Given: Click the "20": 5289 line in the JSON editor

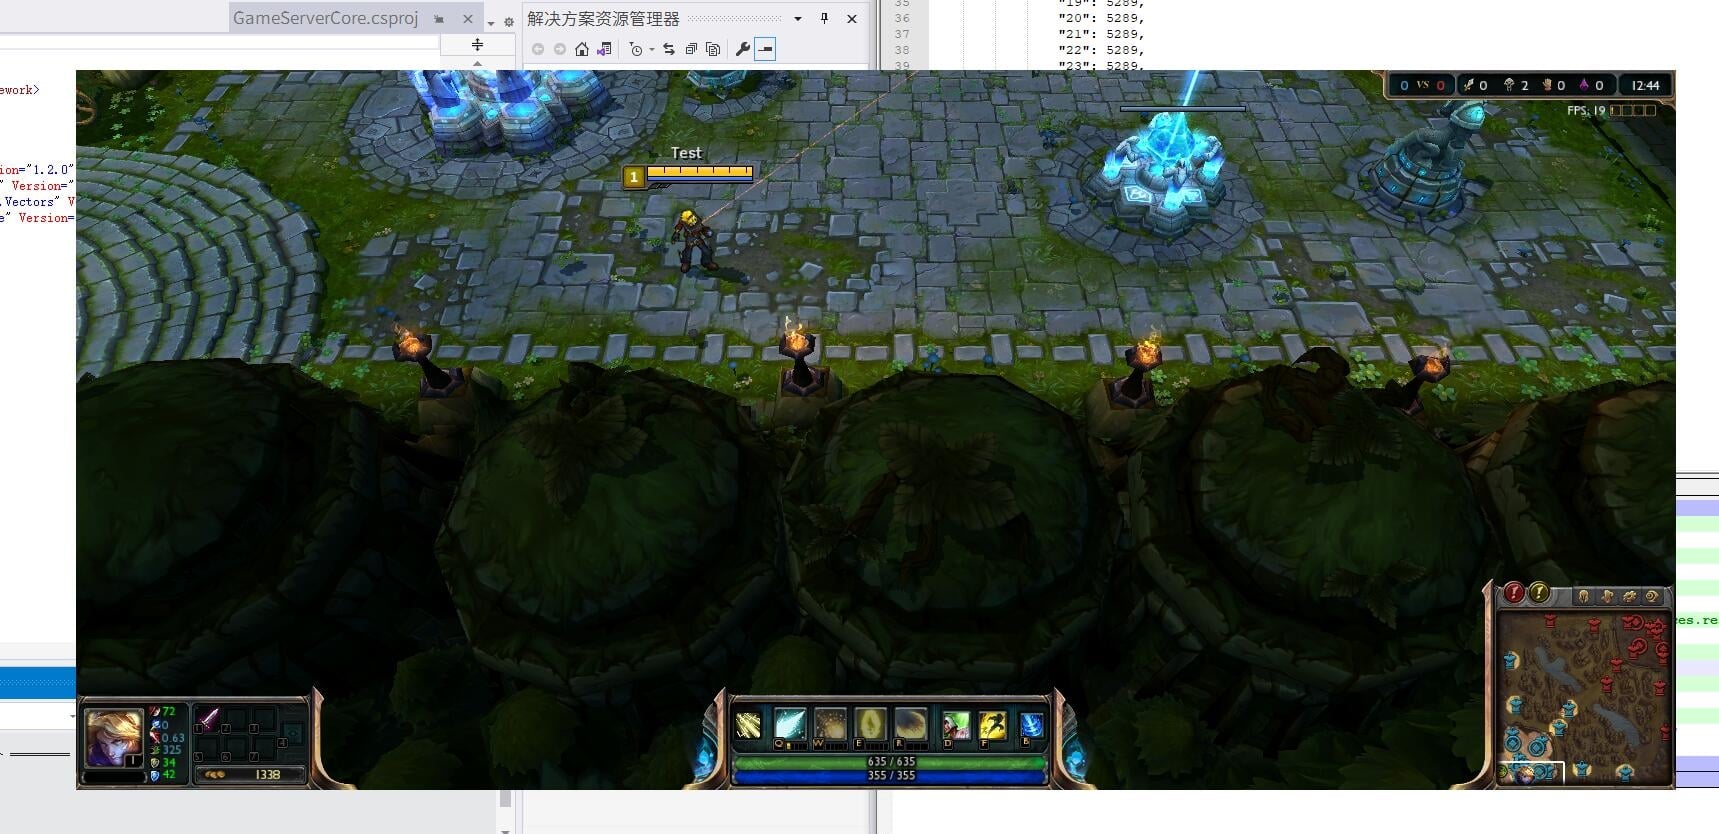Looking at the screenshot, I should [1101, 18].
